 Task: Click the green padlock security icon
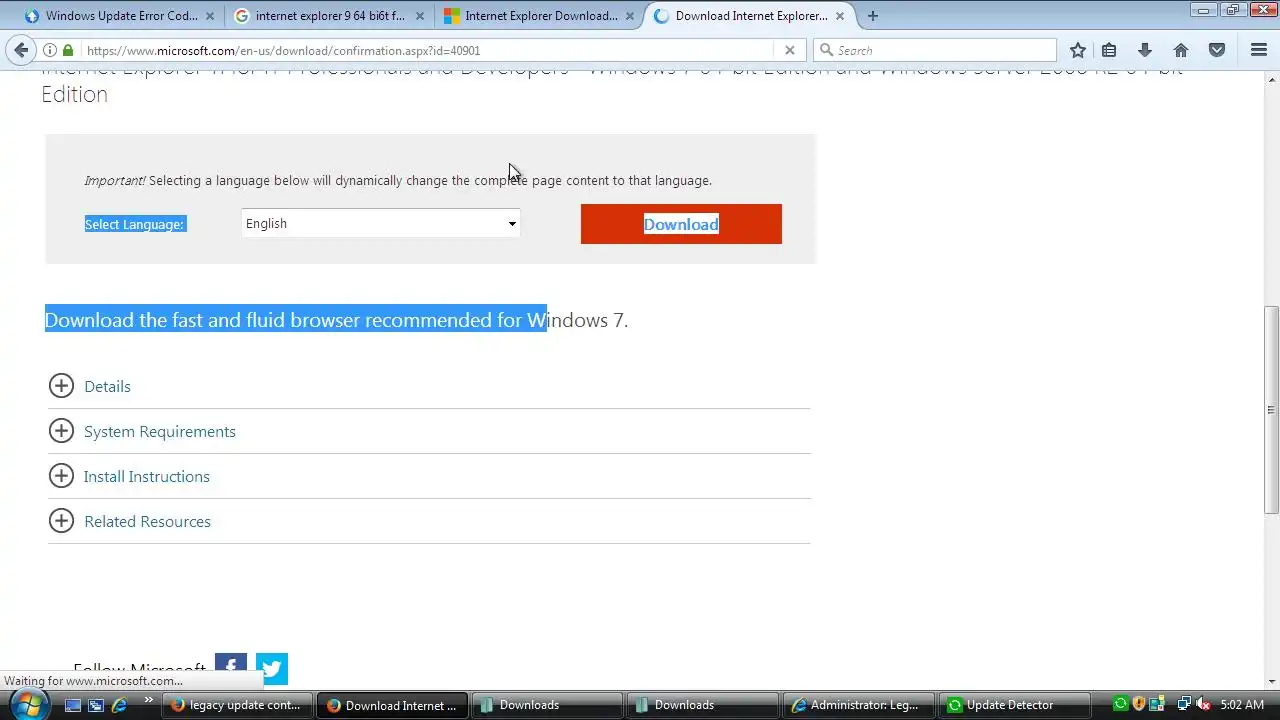click(68, 50)
